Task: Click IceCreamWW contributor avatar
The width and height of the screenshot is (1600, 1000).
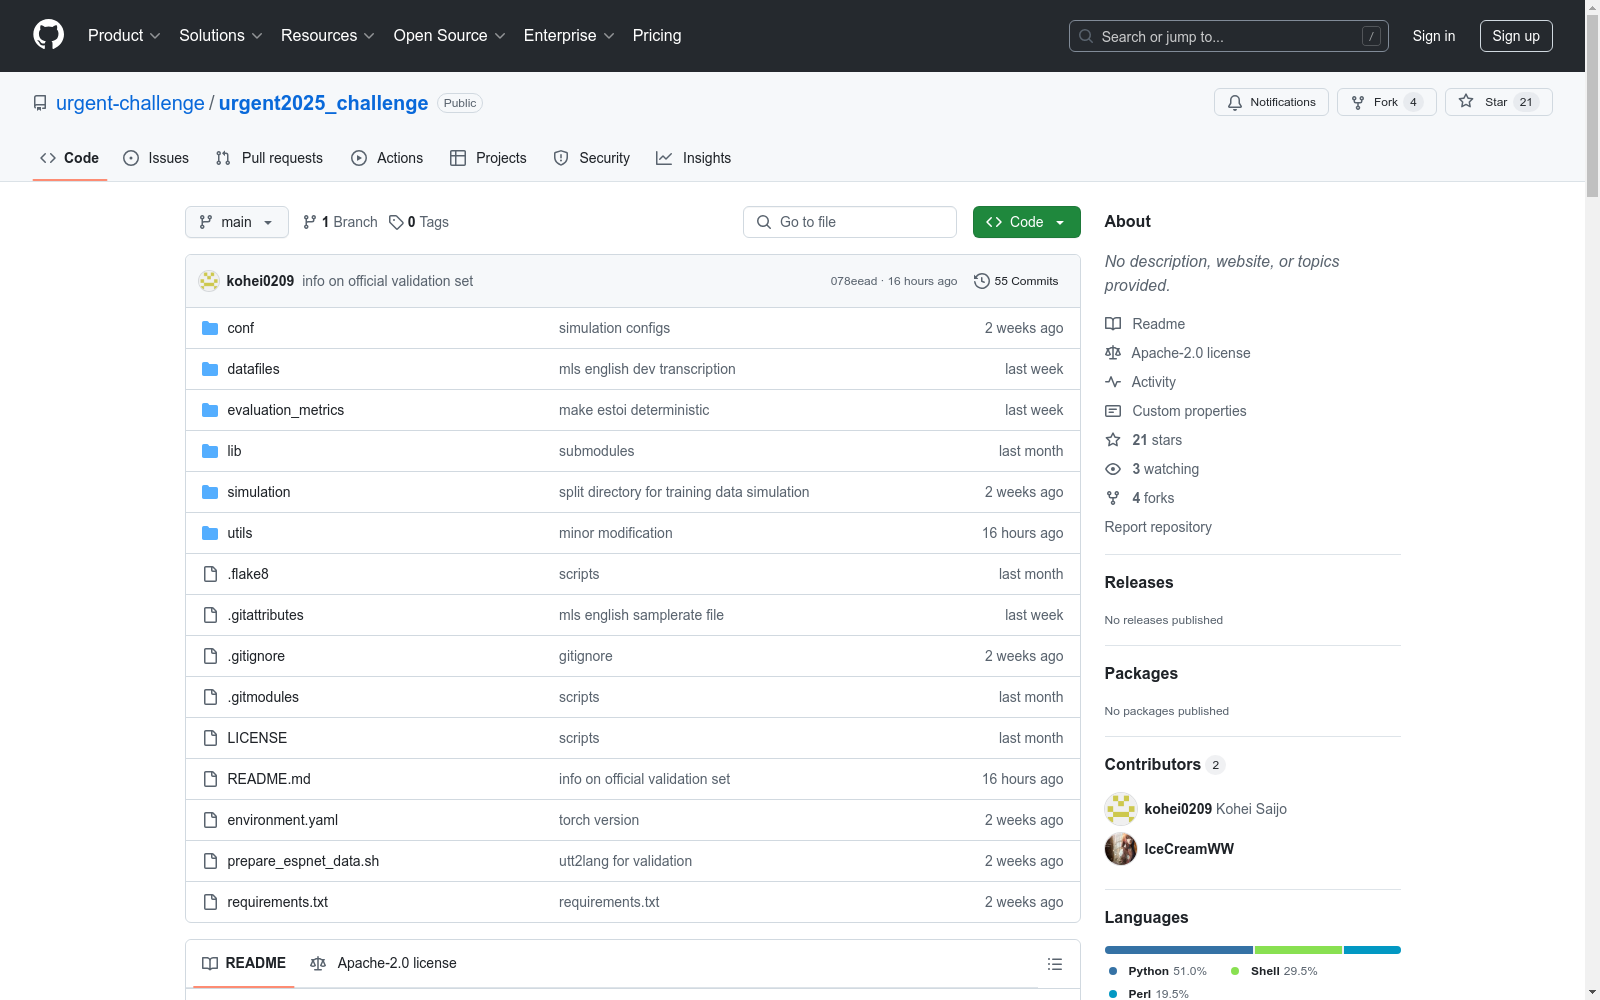Action: pyautogui.click(x=1121, y=849)
